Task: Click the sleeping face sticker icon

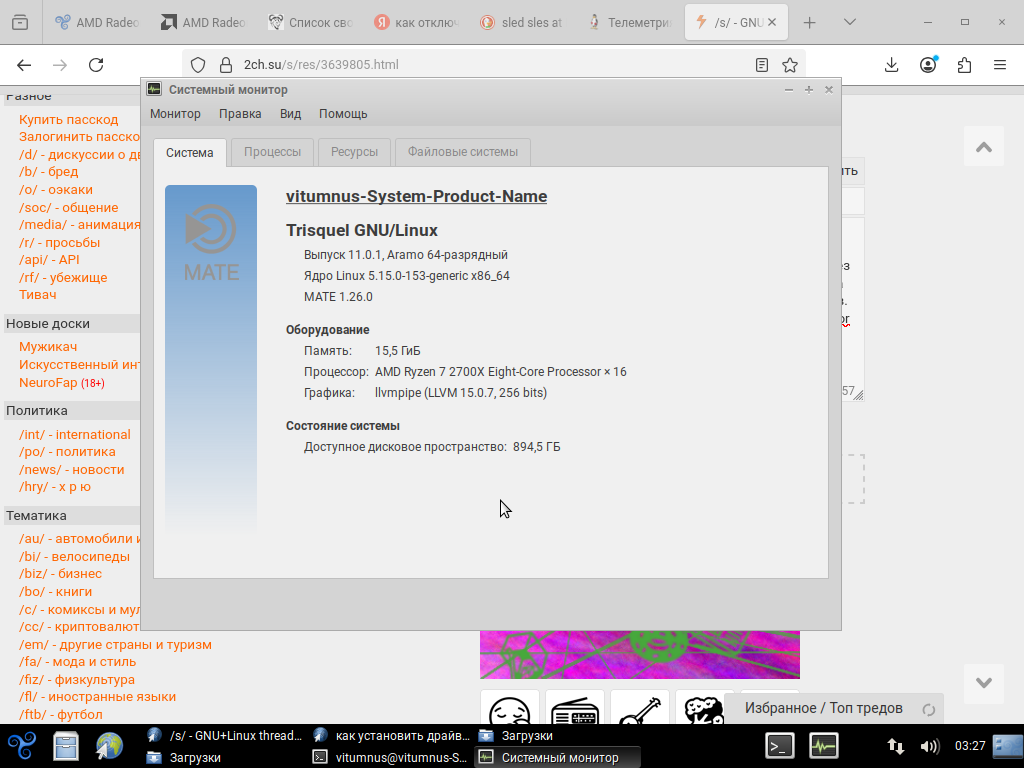Action: [x=509, y=709]
